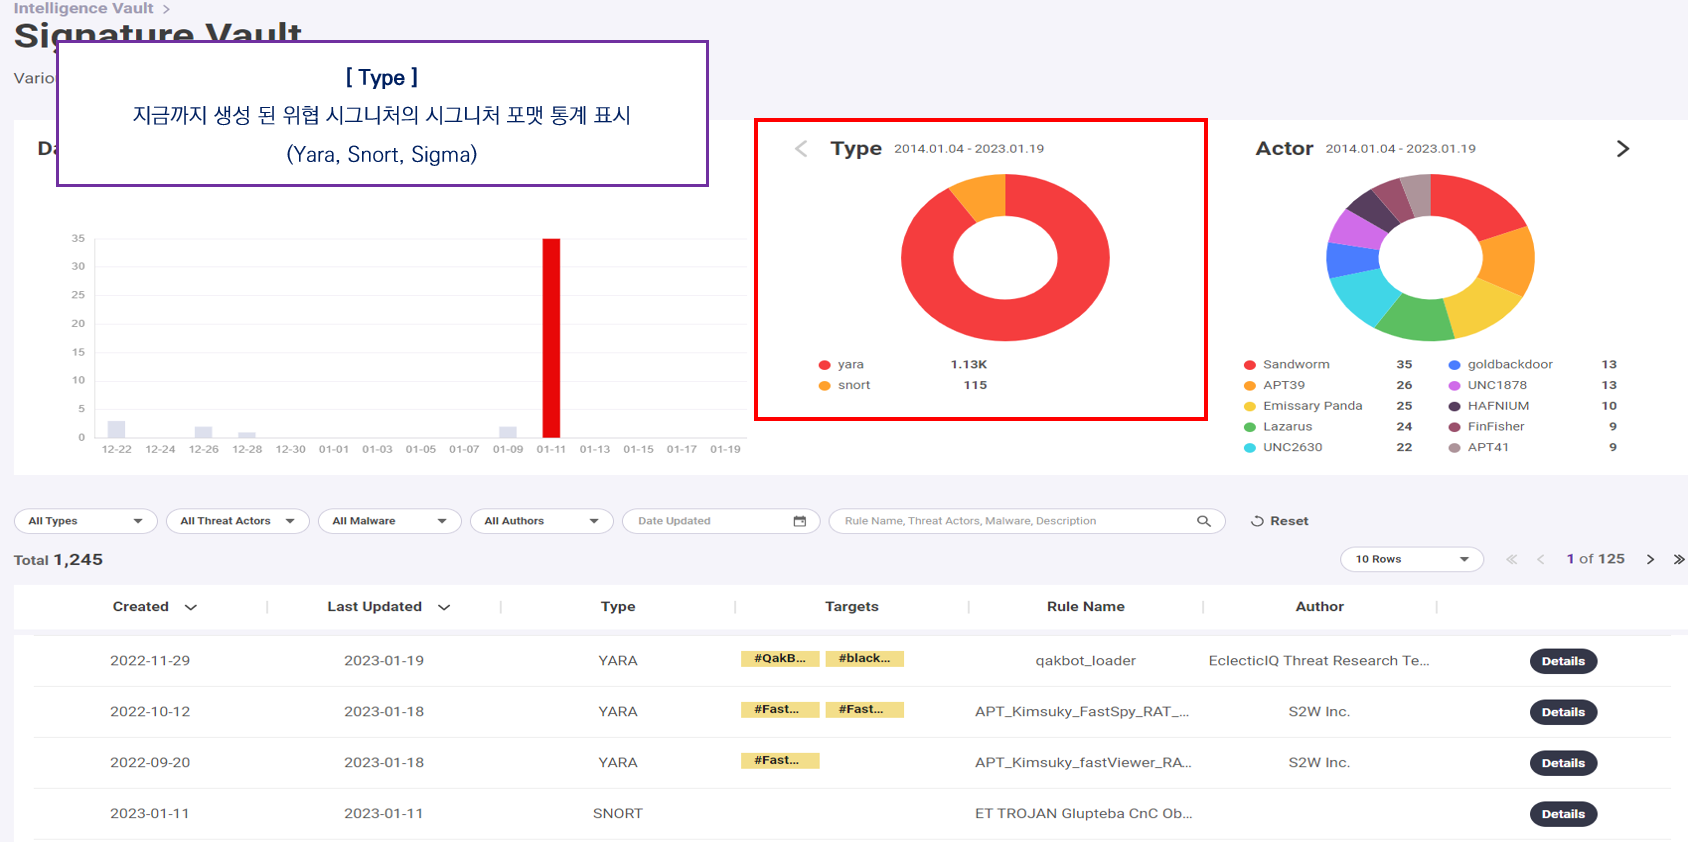This screenshot has width=1688, height=855.
Task: Jump to first page double-arrow
Action: click(x=1512, y=559)
